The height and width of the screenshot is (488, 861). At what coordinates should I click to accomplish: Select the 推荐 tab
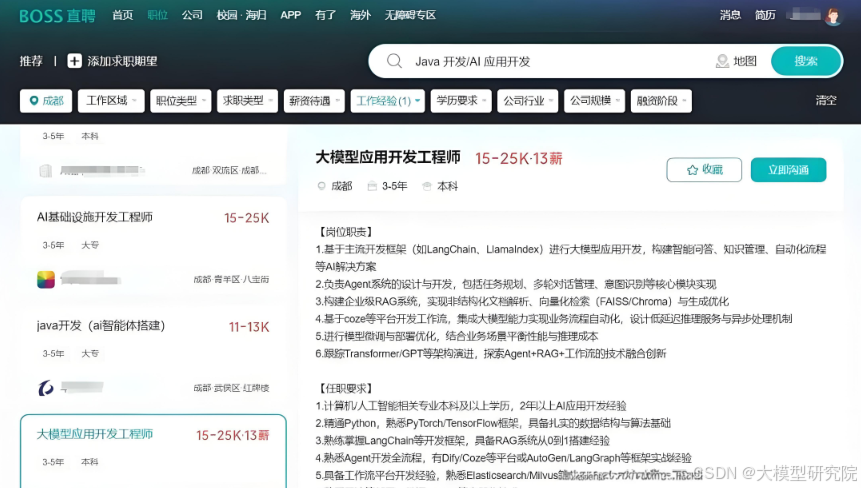[31, 61]
